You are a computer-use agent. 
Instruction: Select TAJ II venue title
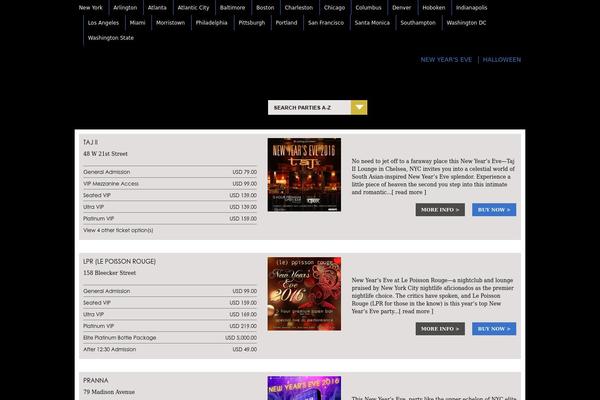point(91,142)
